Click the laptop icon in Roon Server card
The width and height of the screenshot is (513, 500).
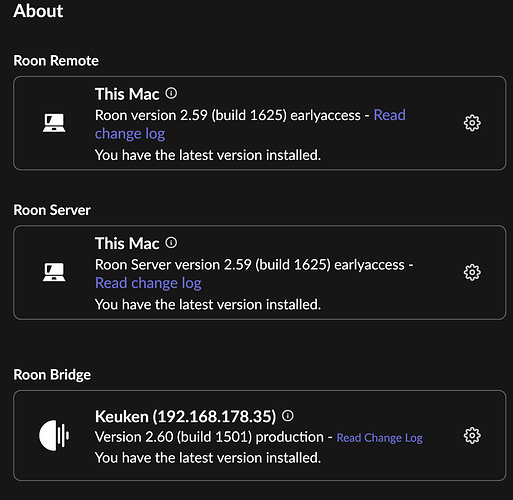pos(54,272)
